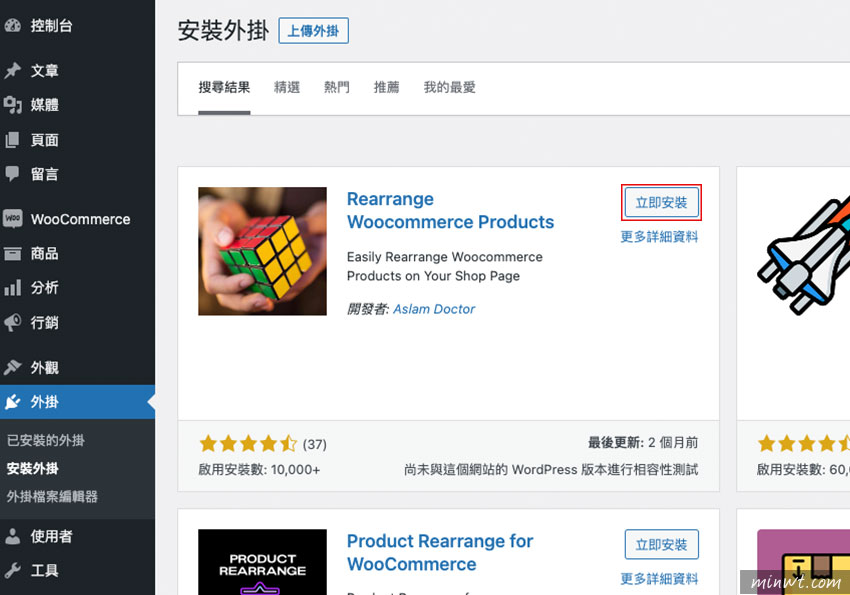The image size is (850, 595).
Task: Click the 上傳外掛 upload button
Action: (313, 31)
